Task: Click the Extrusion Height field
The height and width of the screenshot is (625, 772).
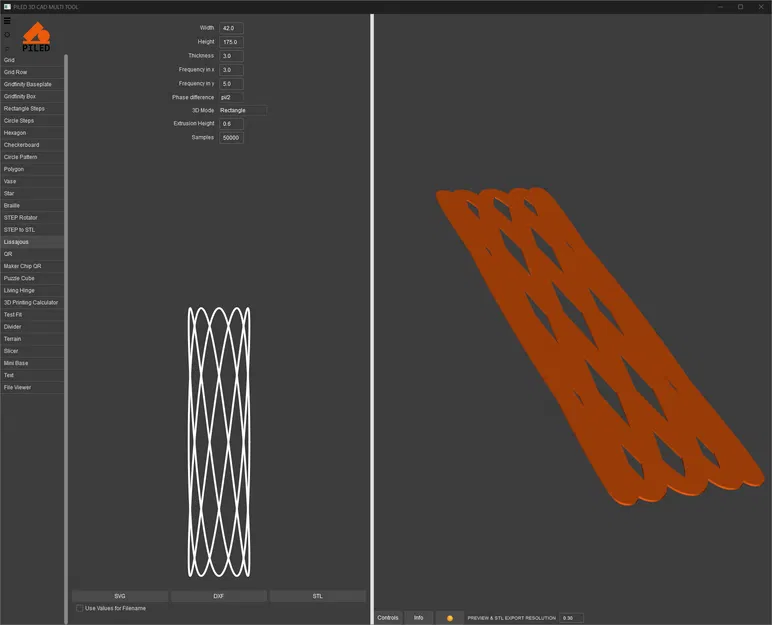Action: (231, 124)
